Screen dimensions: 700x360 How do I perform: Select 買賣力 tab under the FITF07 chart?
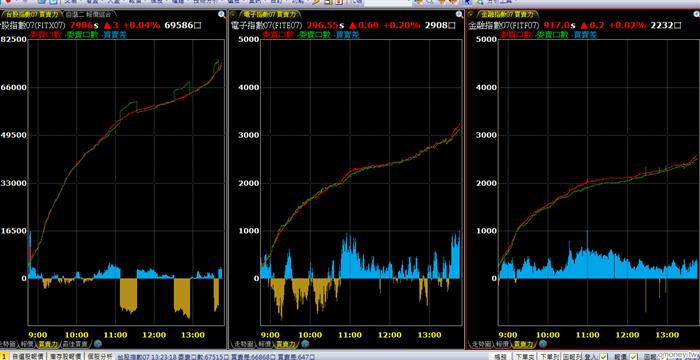(524, 344)
